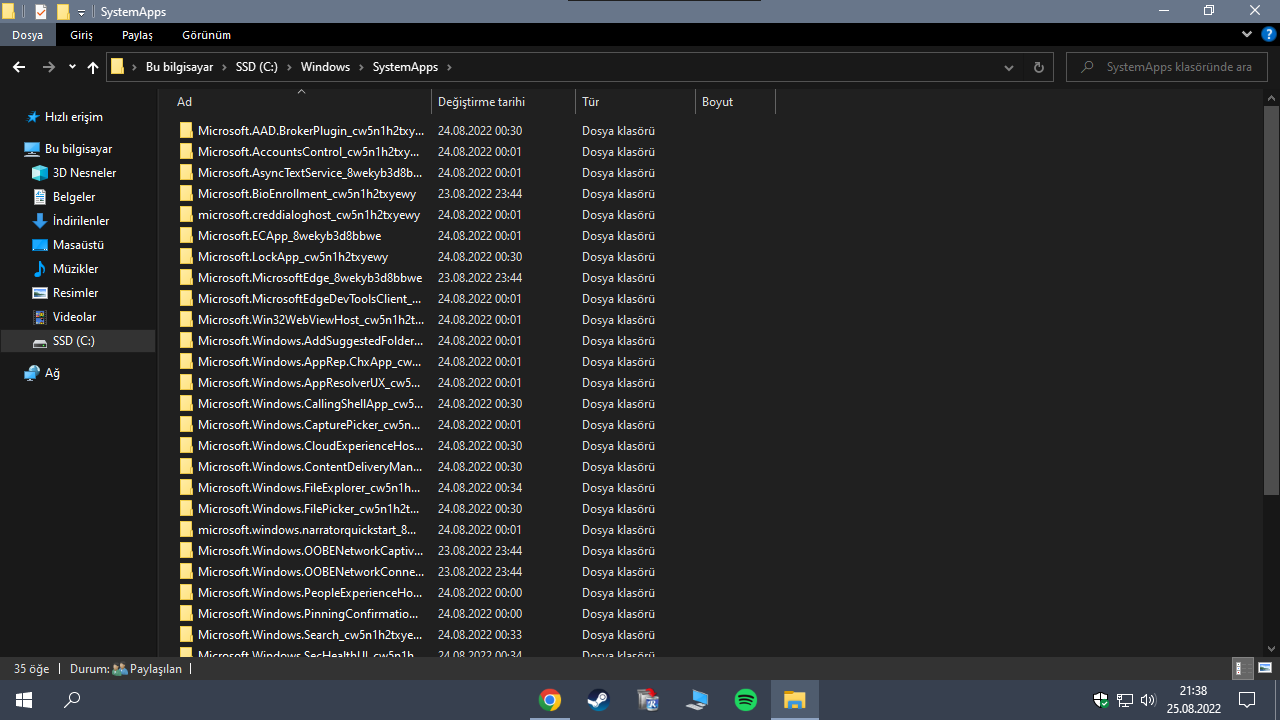Screen dimensions: 1280x720
Task: Expand the chevron after SSD (C:) breadcrumb
Action: coord(290,67)
